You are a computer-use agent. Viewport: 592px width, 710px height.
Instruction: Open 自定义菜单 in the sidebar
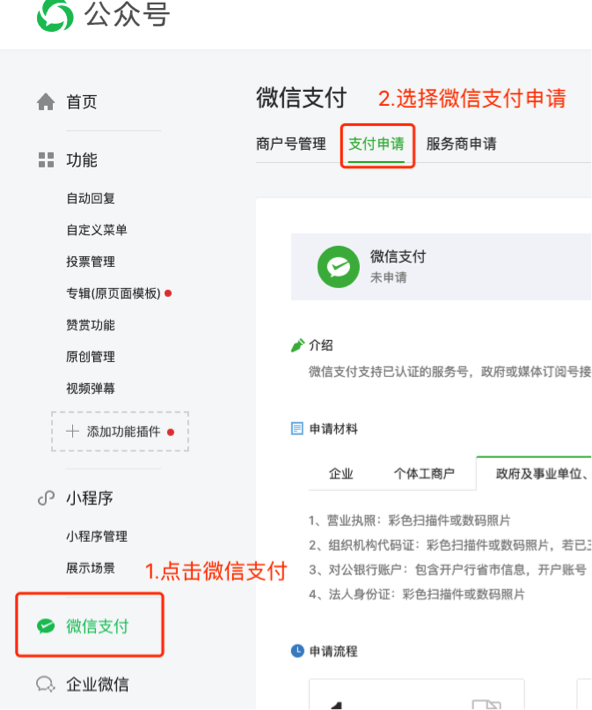coord(96,230)
